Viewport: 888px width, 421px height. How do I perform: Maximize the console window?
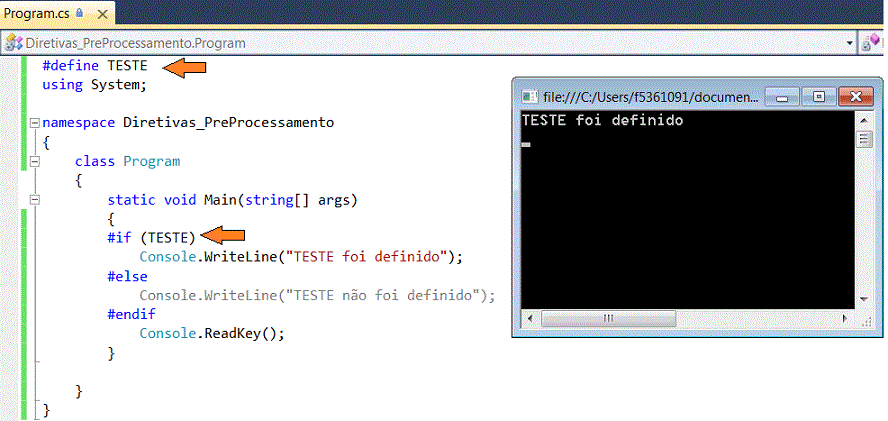pyautogui.click(x=819, y=97)
